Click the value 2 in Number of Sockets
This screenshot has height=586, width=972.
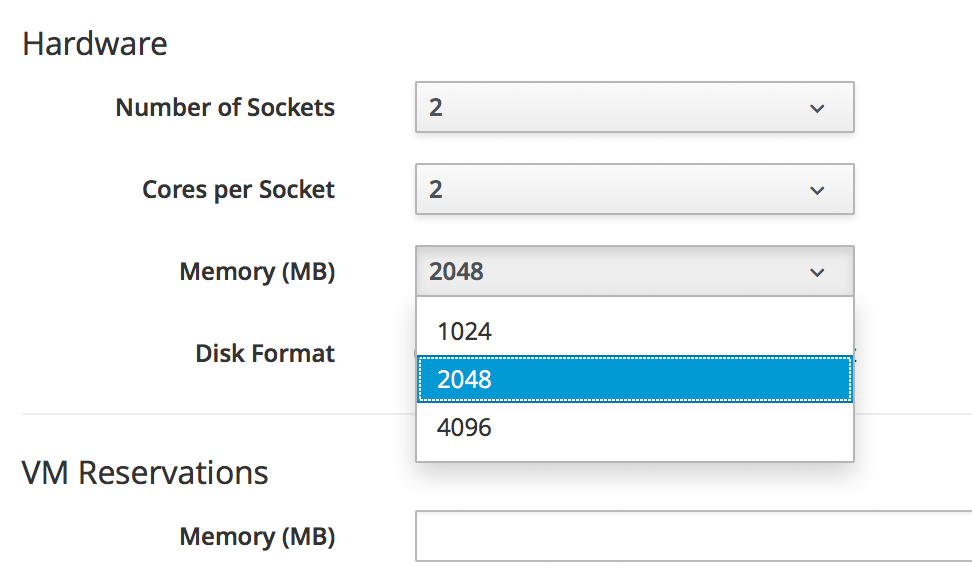(436, 108)
